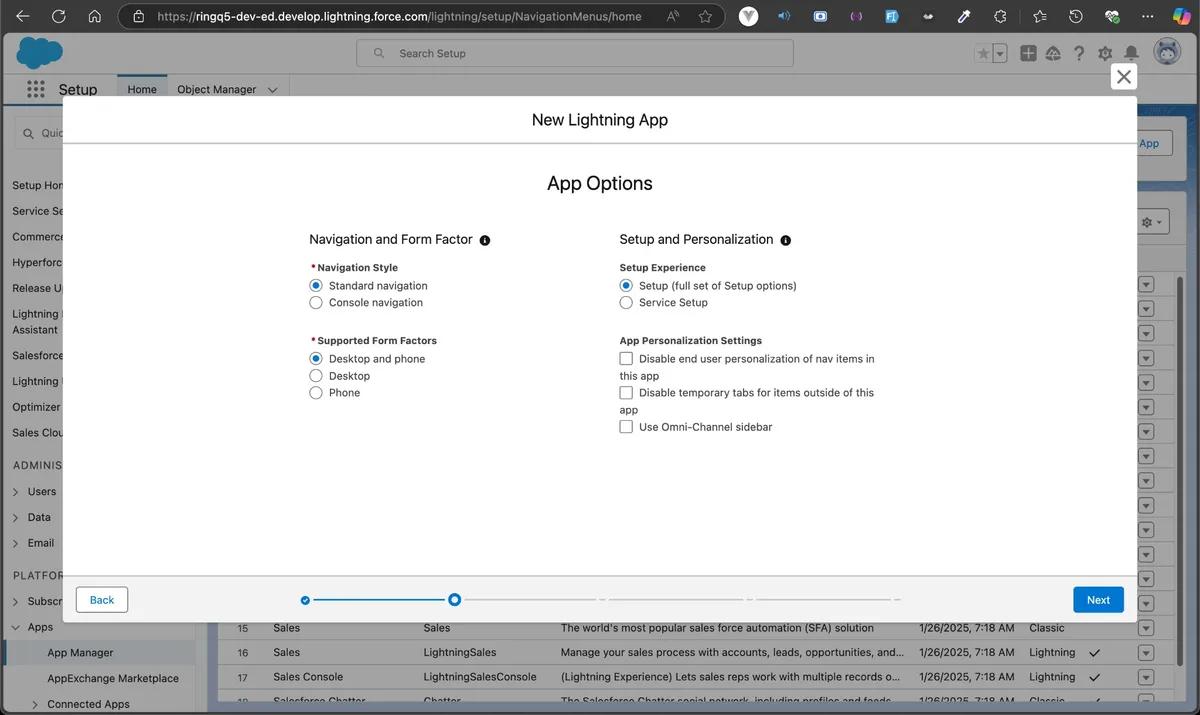Collapse the Apps tree node

coord(16,627)
